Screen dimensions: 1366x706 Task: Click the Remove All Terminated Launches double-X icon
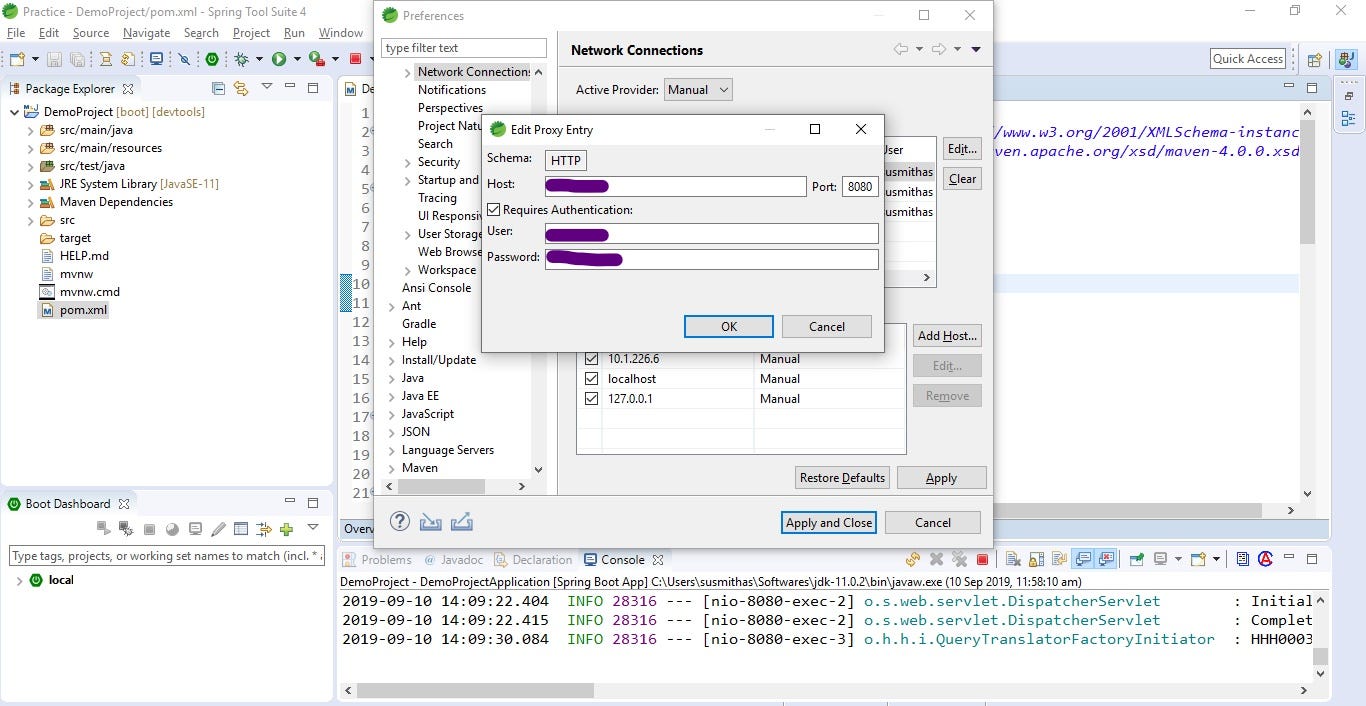(959, 560)
